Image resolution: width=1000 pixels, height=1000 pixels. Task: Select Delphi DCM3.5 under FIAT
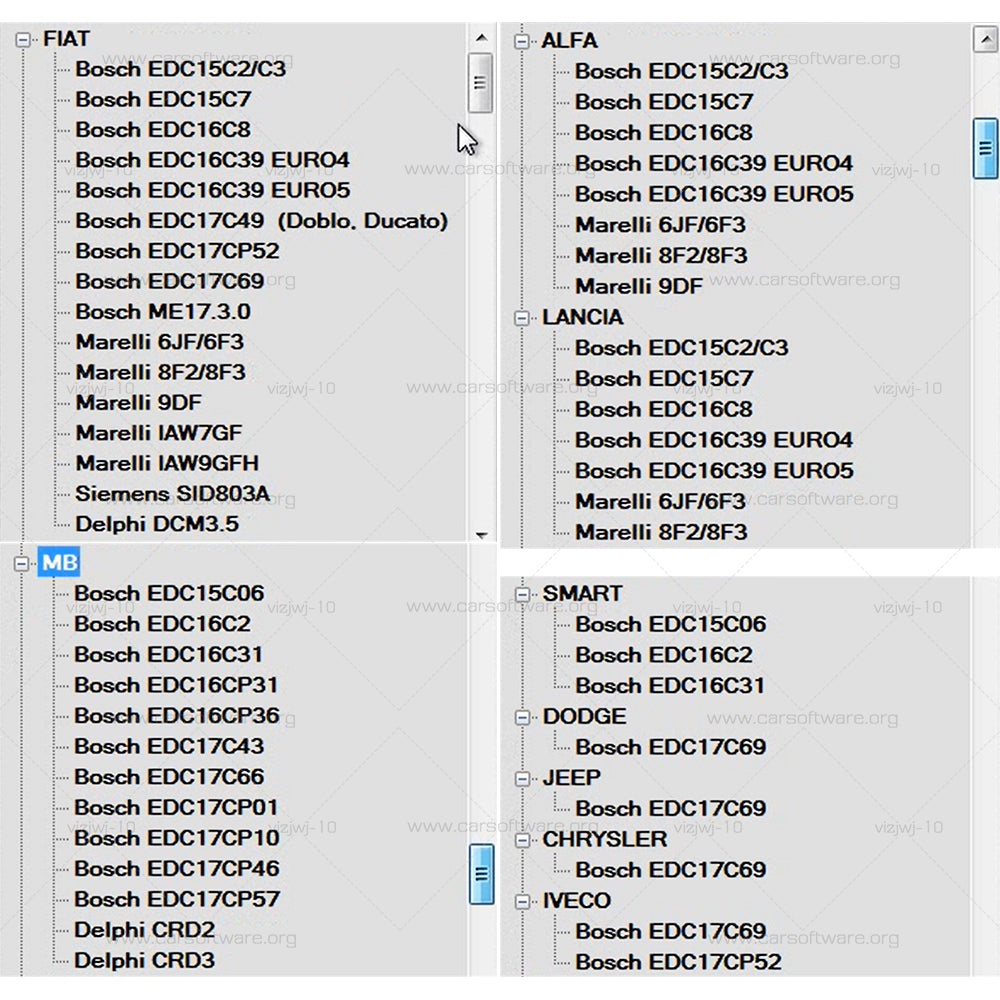(x=157, y=524)
